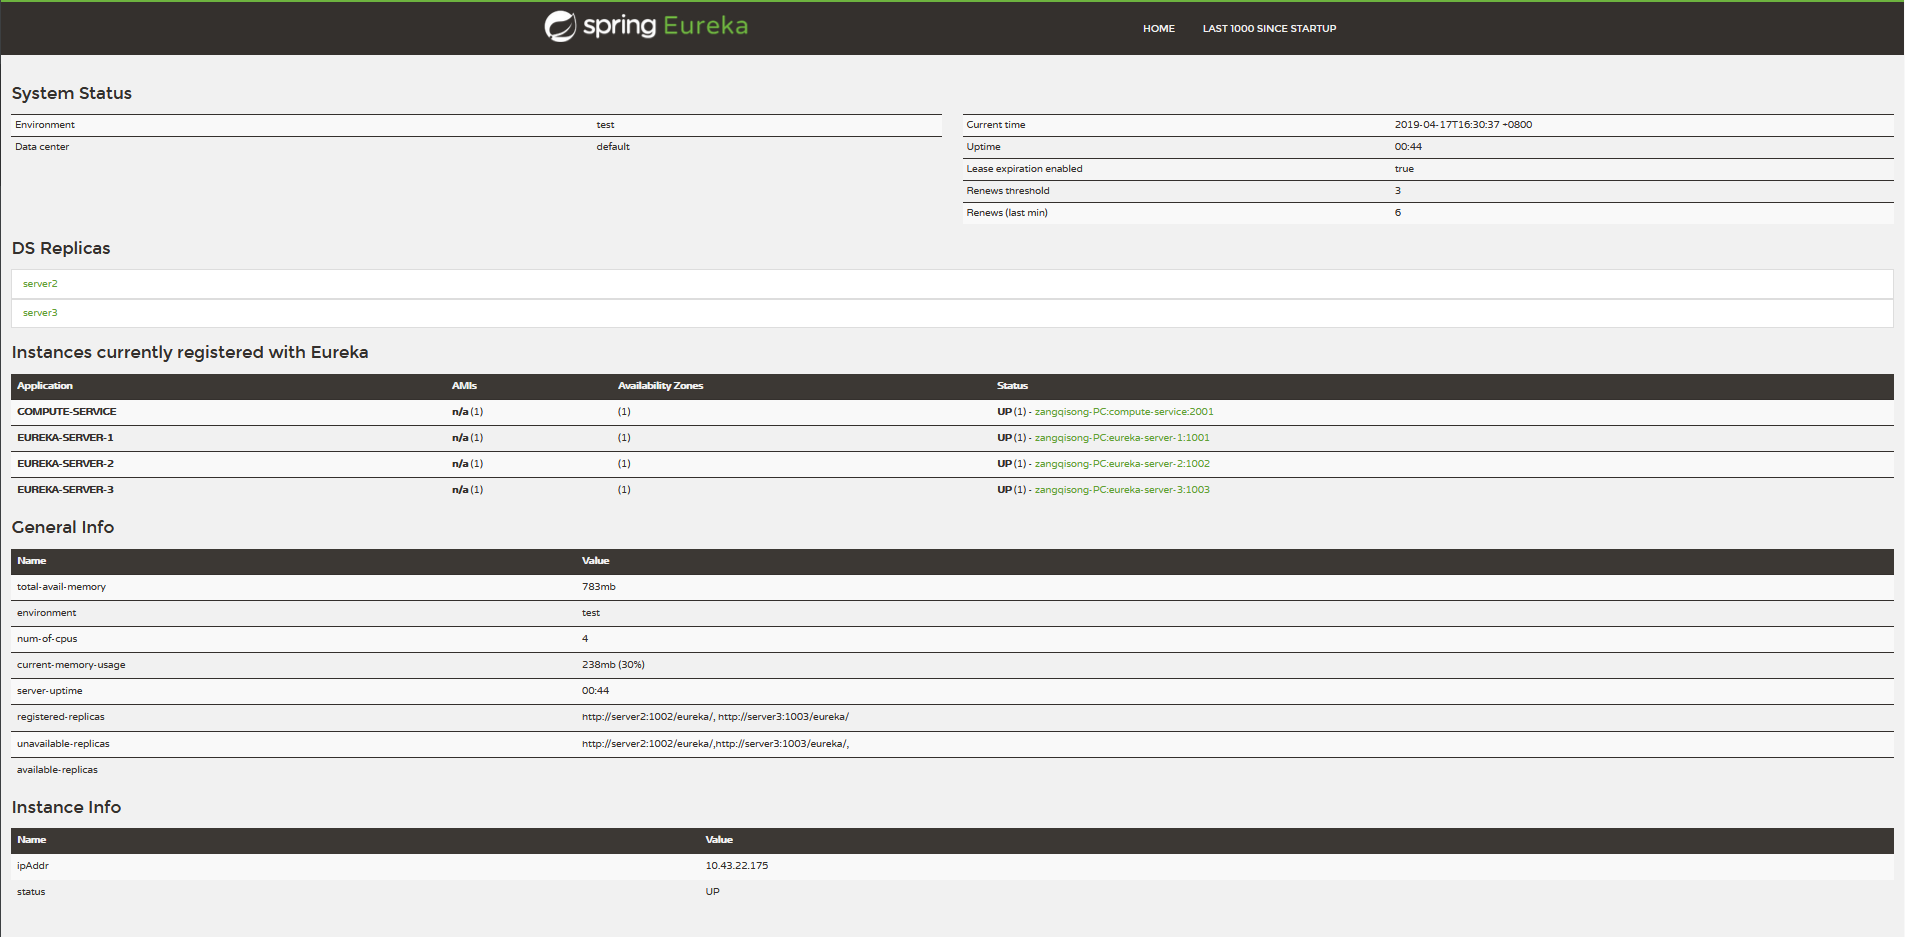Screen dimensions: 1905x937
Task: Click the Environment label in System Status
Action: [45, 125]
